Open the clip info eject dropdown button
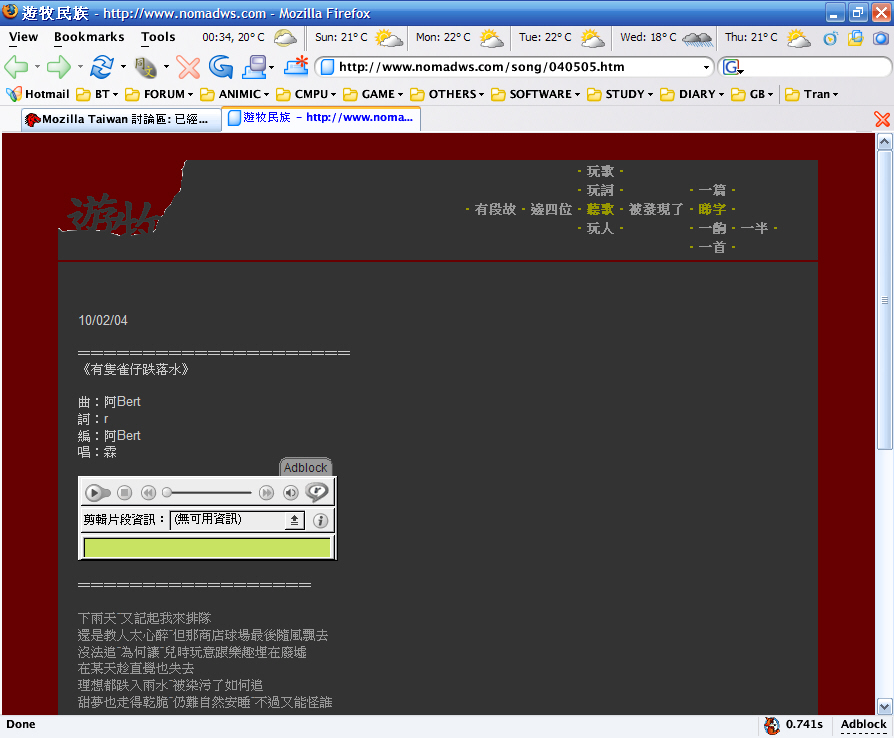 pyautogui.click(x=294, y=520)
